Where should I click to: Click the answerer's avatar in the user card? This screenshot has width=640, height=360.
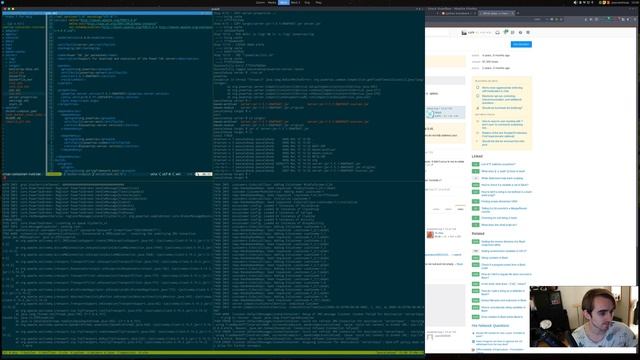pos(430,235)
